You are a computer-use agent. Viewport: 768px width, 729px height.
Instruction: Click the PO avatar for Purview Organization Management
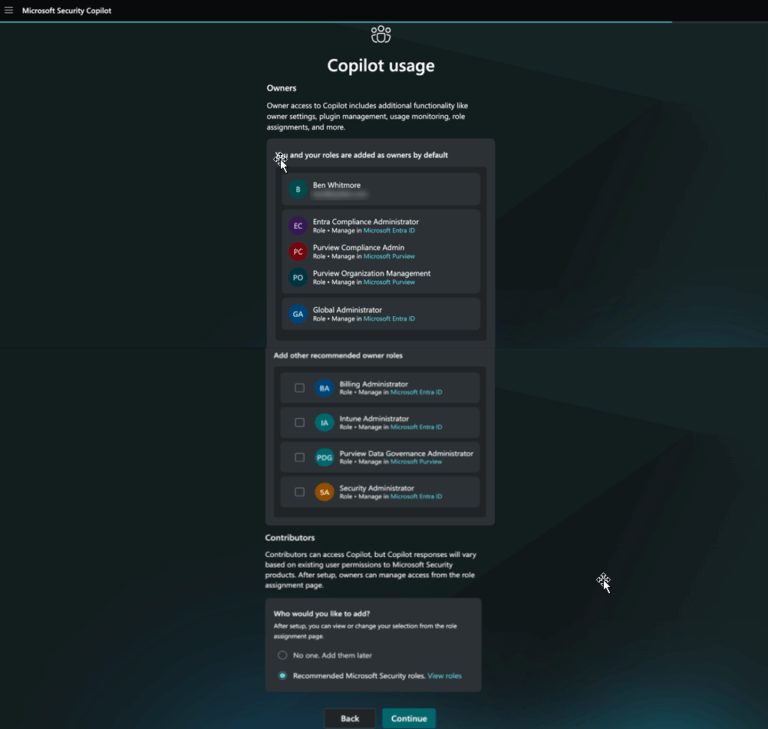click(x=298, y=278)
